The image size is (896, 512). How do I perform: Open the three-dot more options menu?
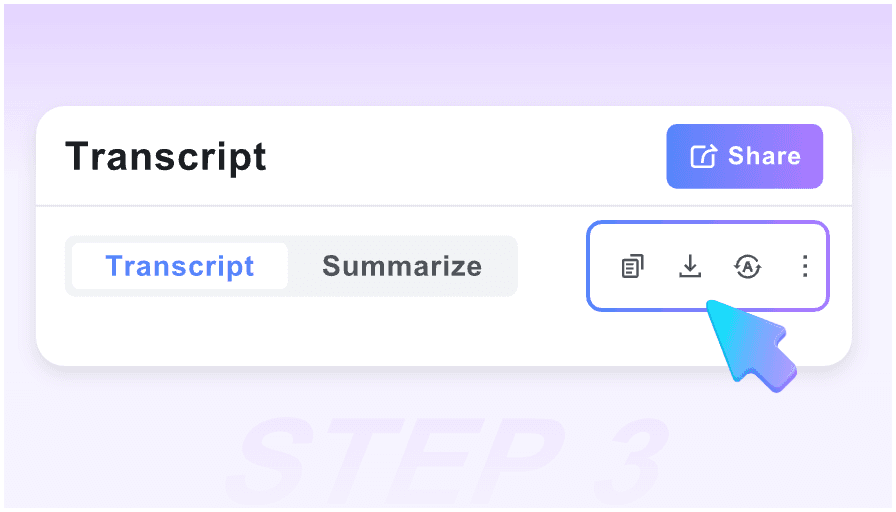(x=804, y=266)
